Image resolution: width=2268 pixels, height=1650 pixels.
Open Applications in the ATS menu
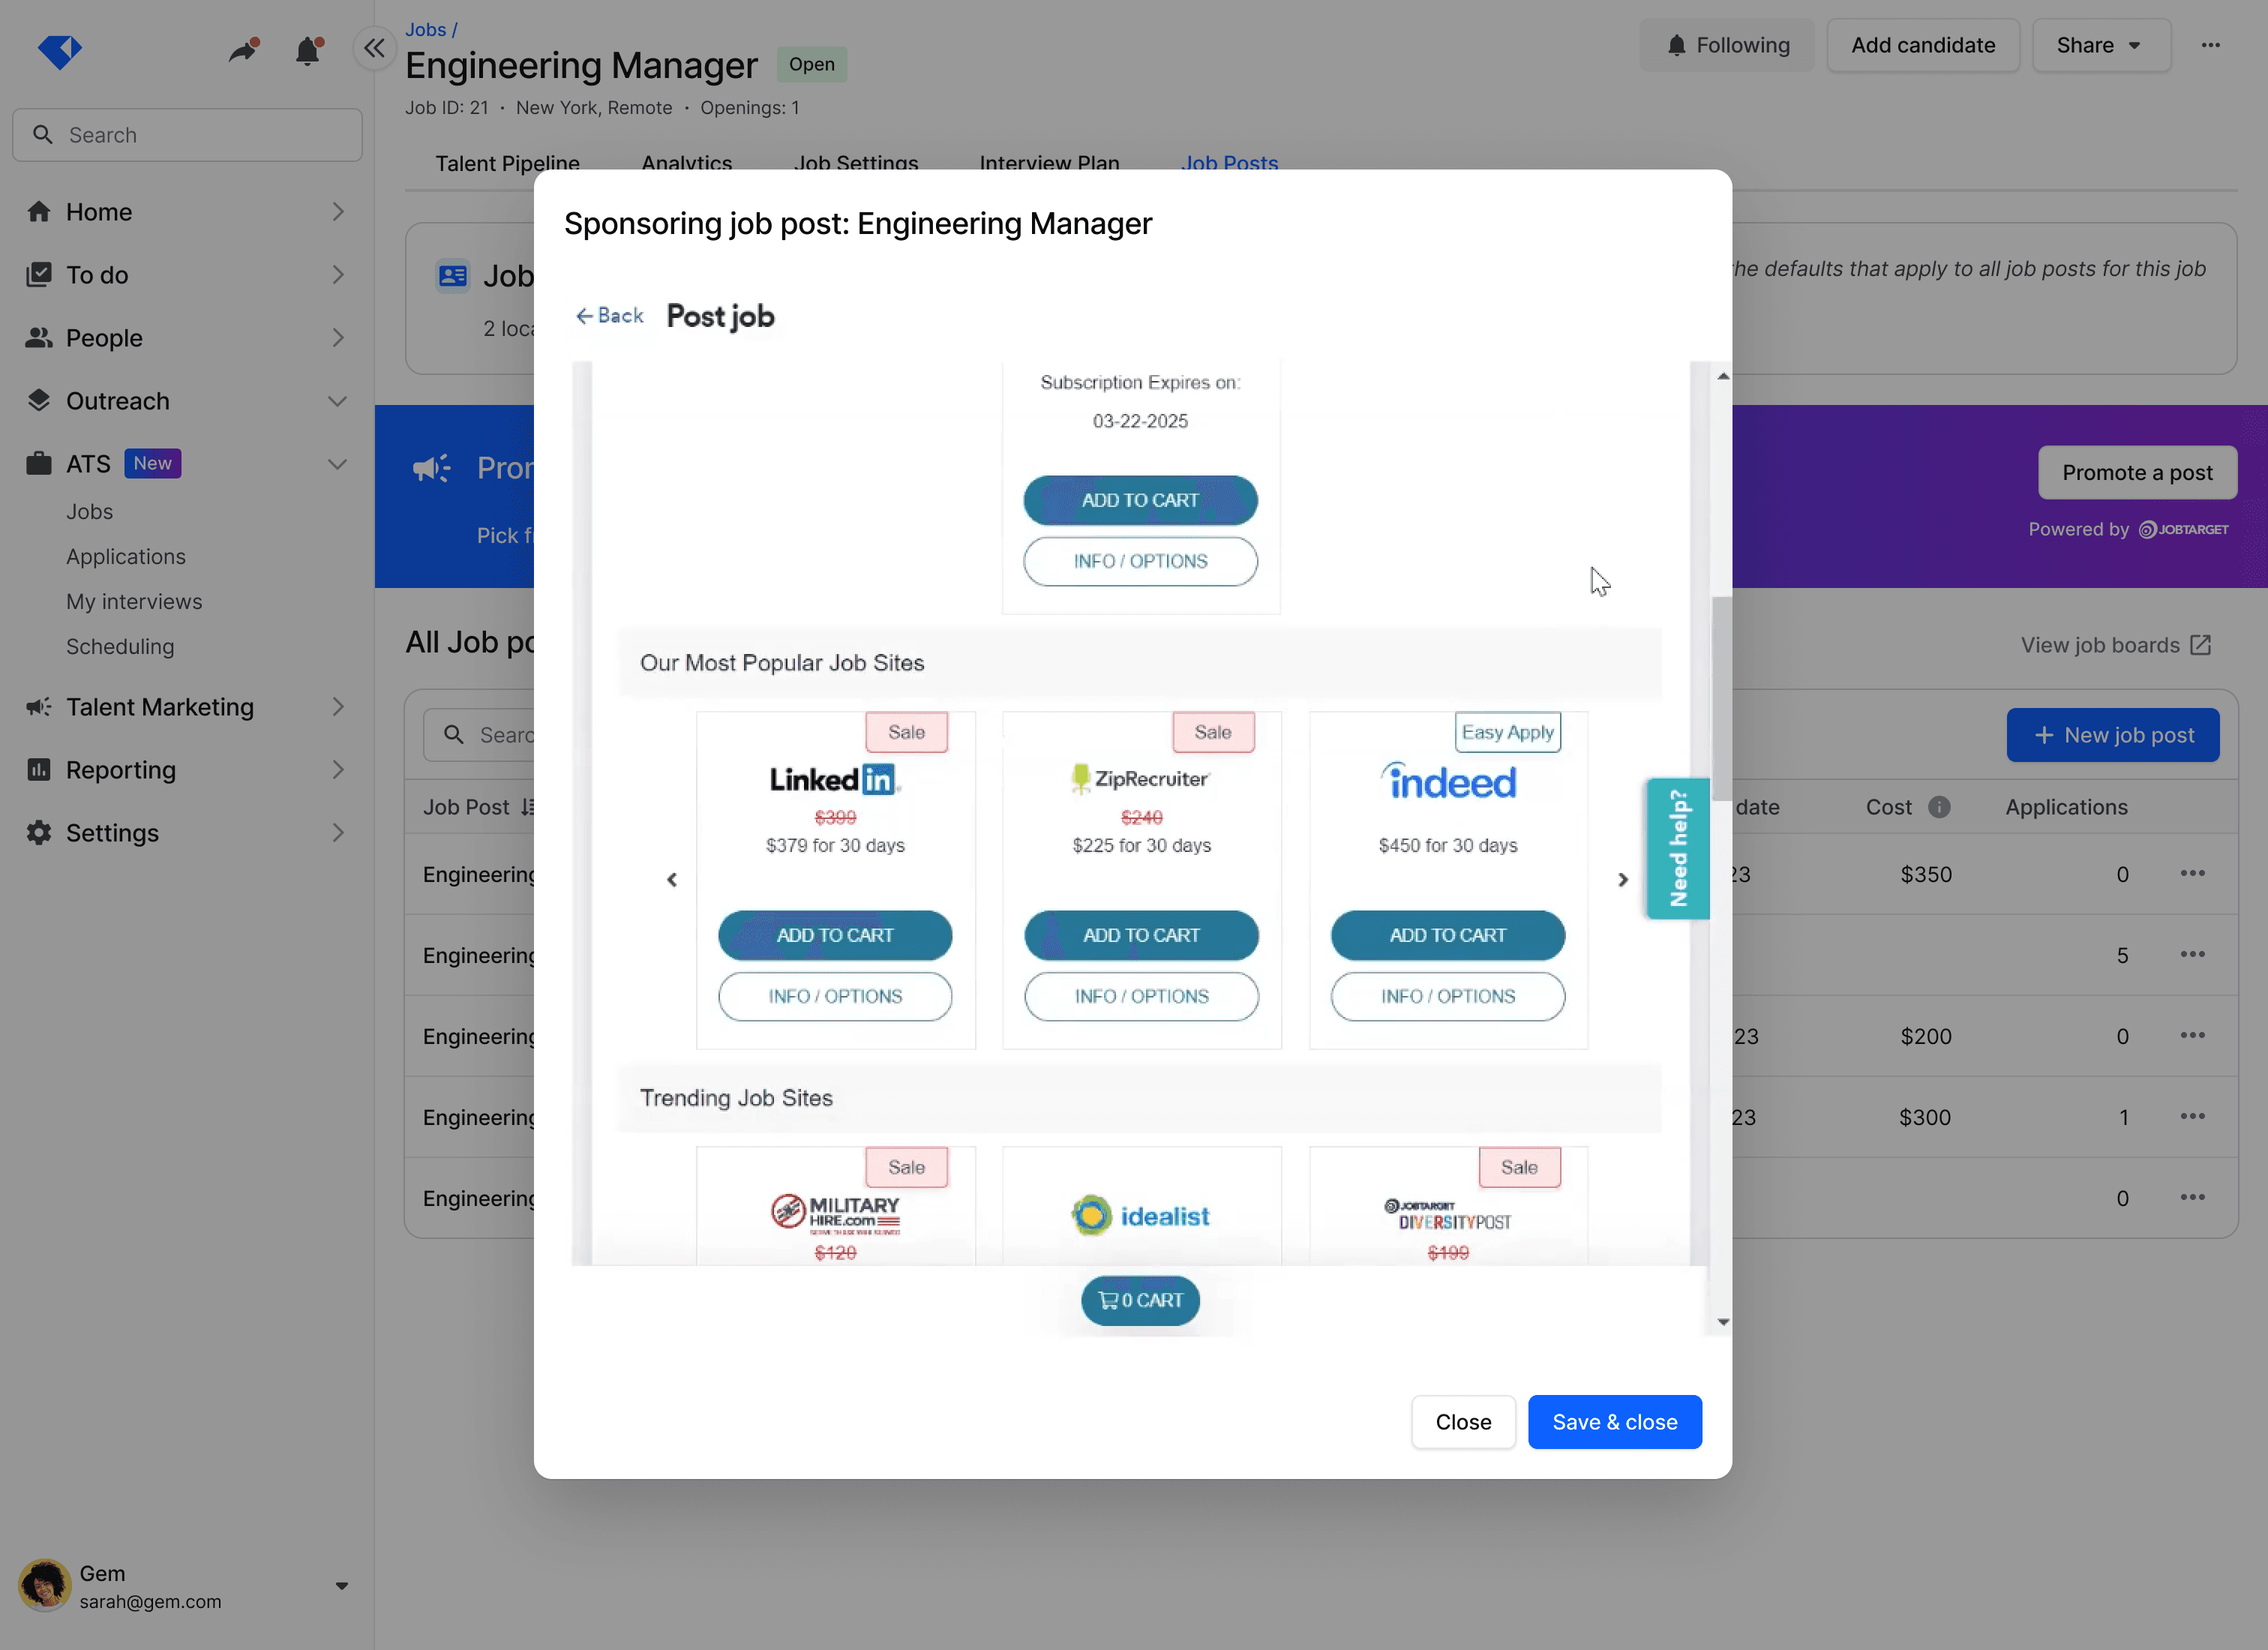tap(125, 557)
